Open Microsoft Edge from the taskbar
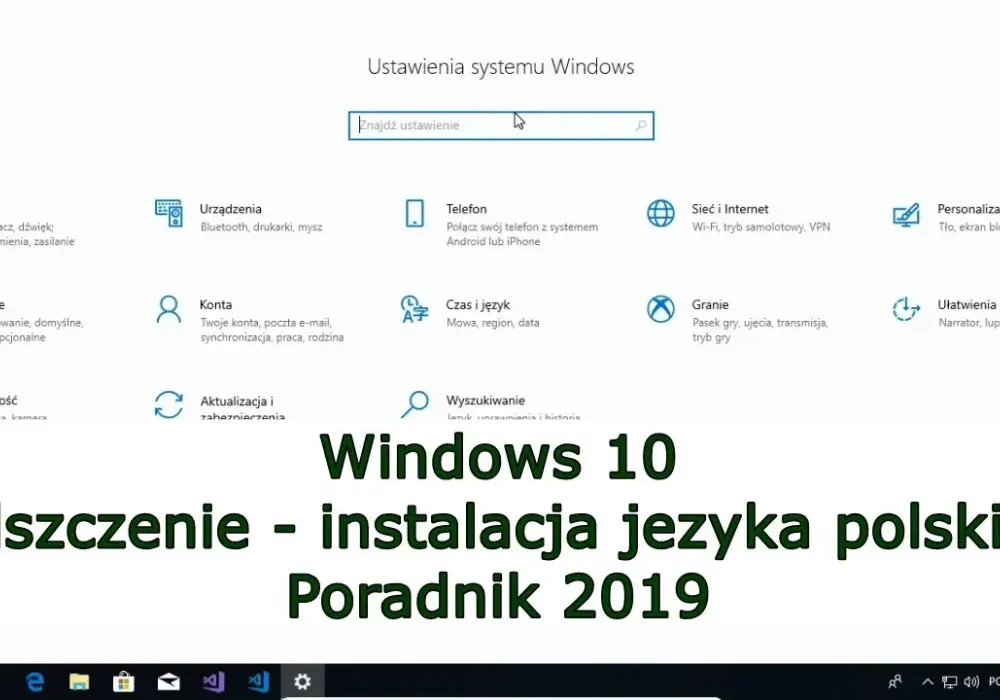The height and width of the screenshot is (700, 1000). click(x=35, y=682)
